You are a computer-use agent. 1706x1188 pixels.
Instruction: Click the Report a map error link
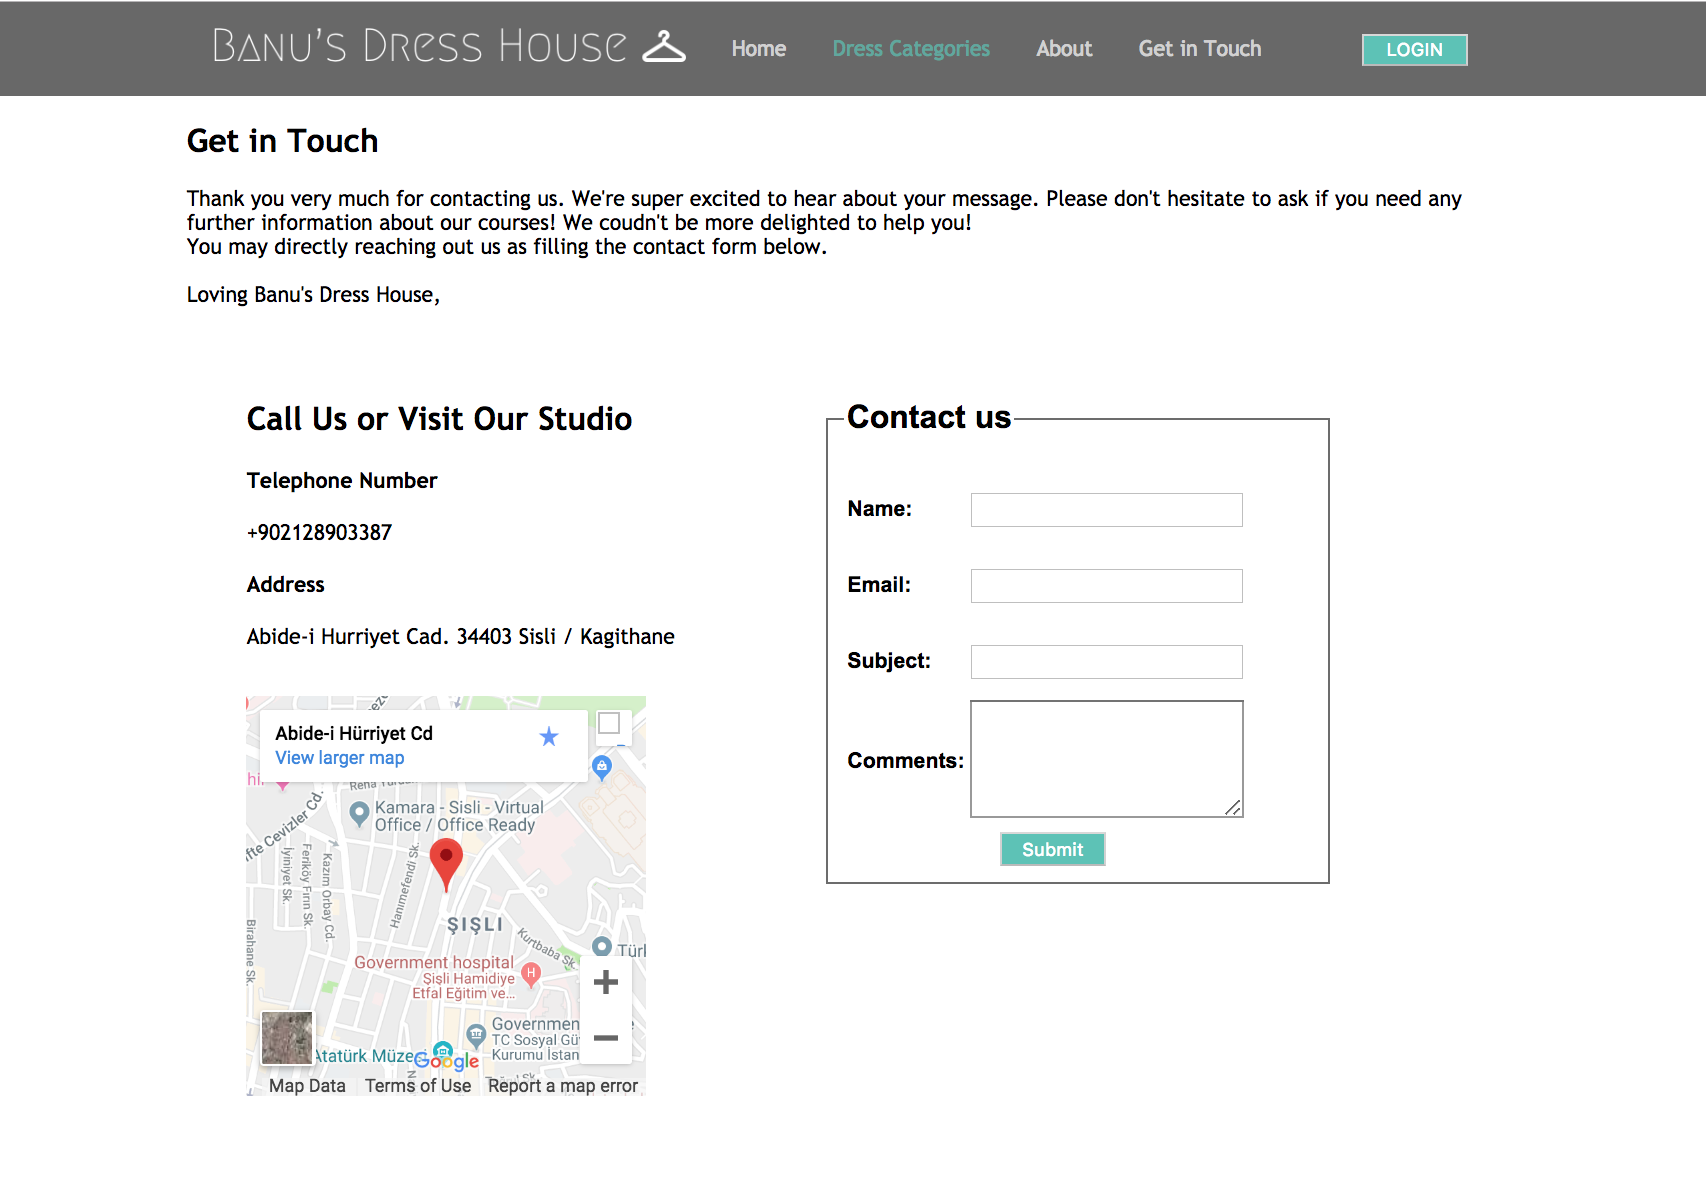point(562,1085)
